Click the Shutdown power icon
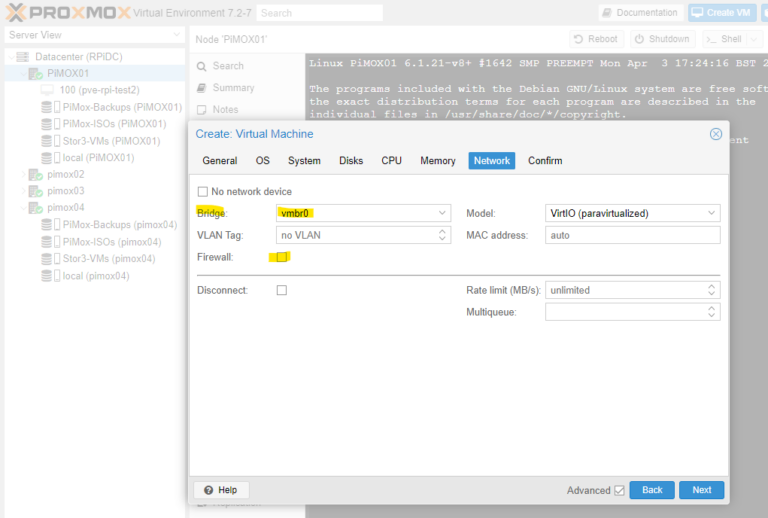The image size is (768, 518). (x=639, y=39)
